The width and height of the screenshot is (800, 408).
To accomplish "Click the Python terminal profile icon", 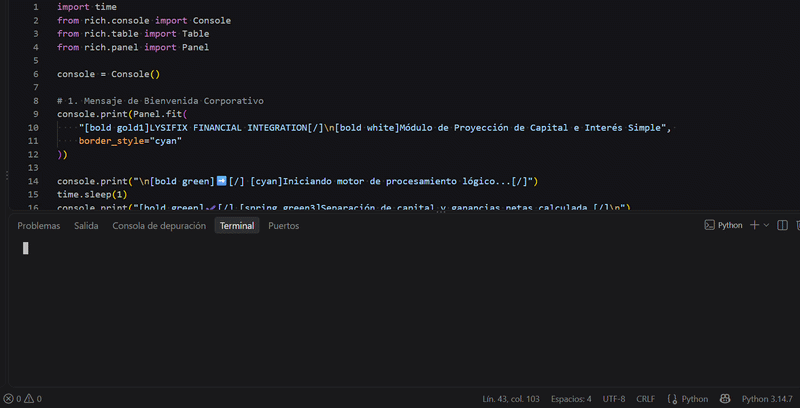I will (709, 225).
